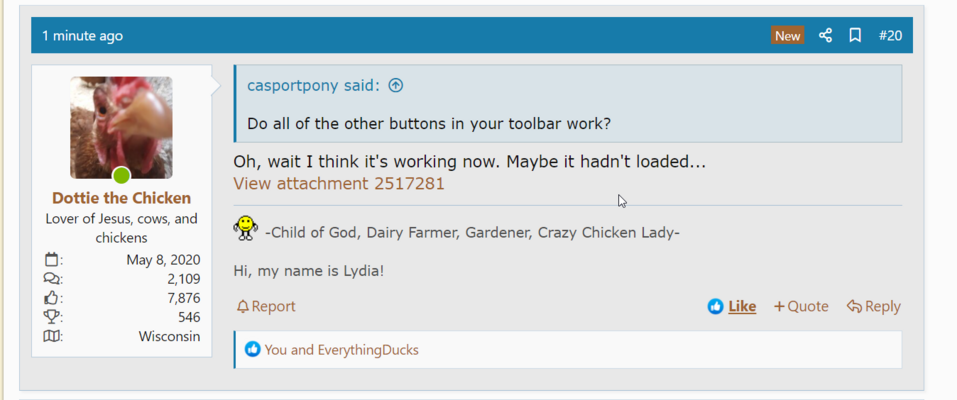Open Dottie the Chicken's profile name link

click(x=121, y=198)
